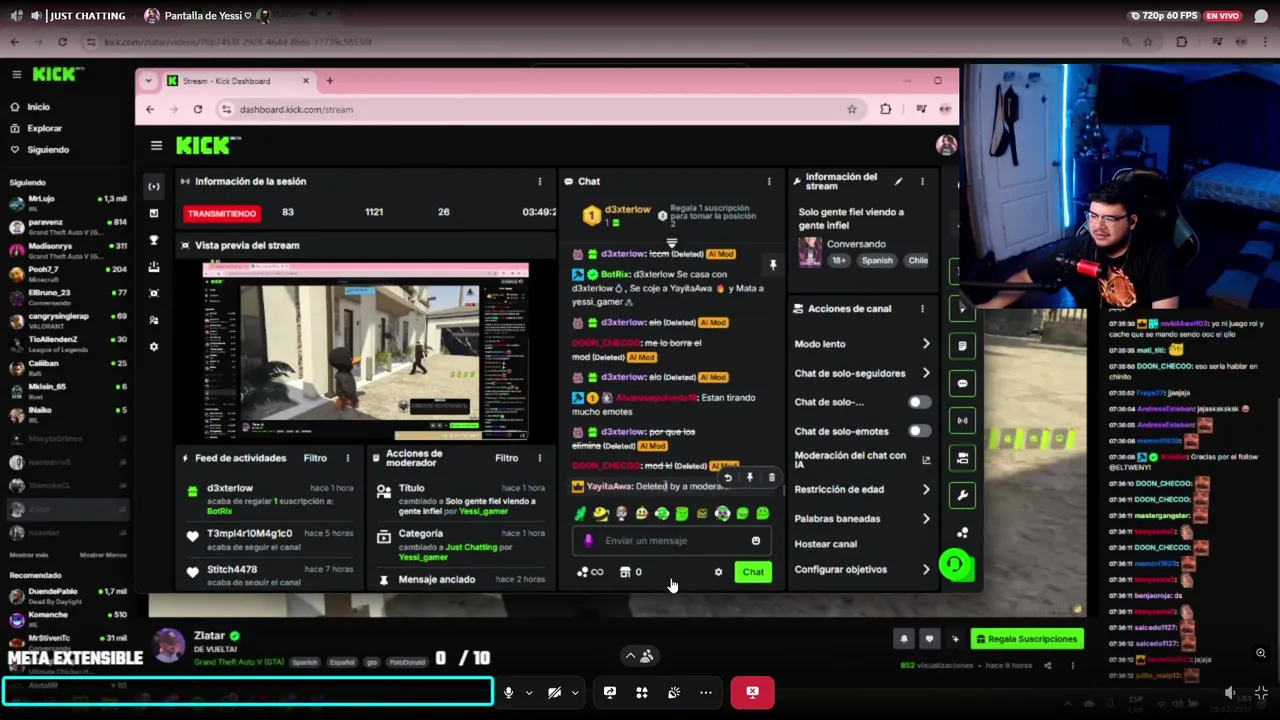This screenshot has width=1280, height=720.
Task: Open more options ellipsis in call toolbar
Action: 706,692
